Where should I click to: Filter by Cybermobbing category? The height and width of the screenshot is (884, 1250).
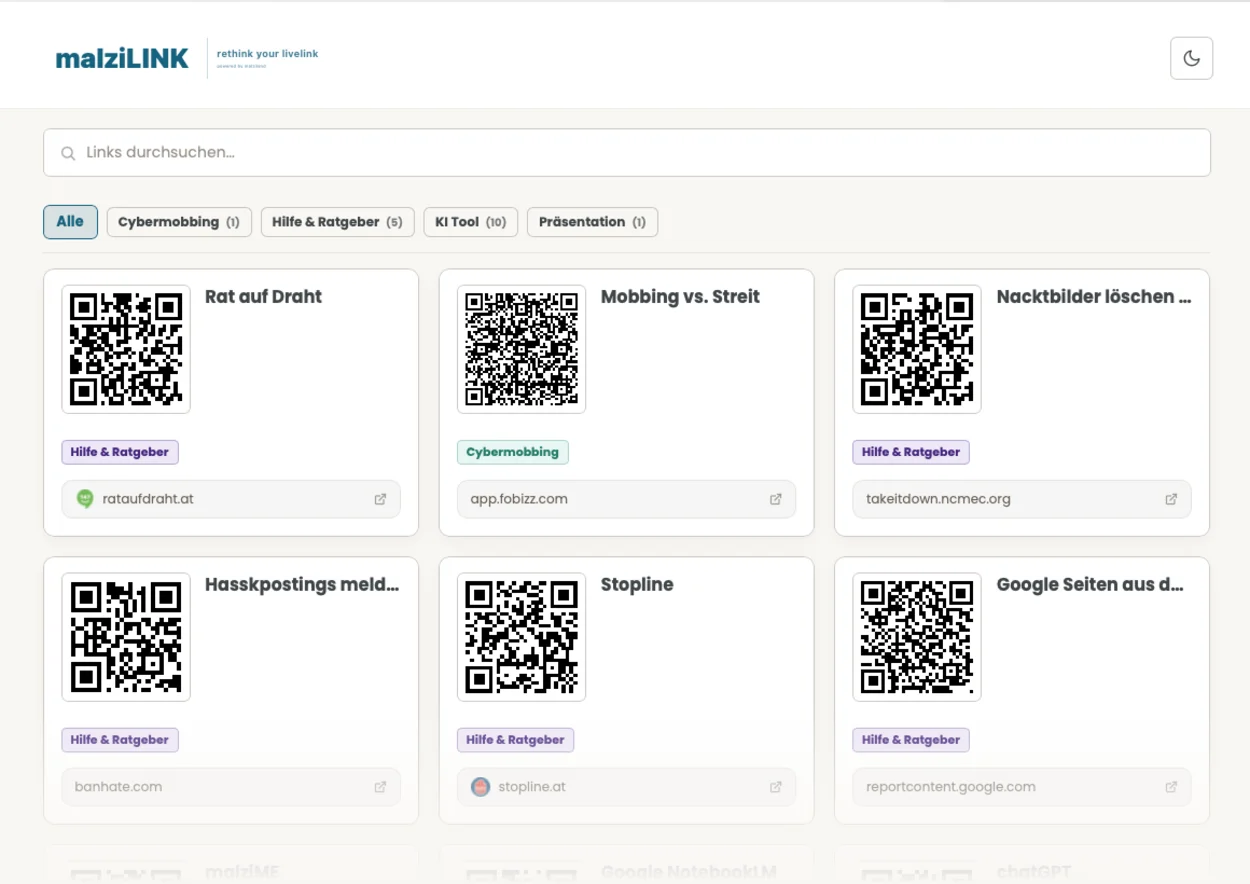pos(179,222)
